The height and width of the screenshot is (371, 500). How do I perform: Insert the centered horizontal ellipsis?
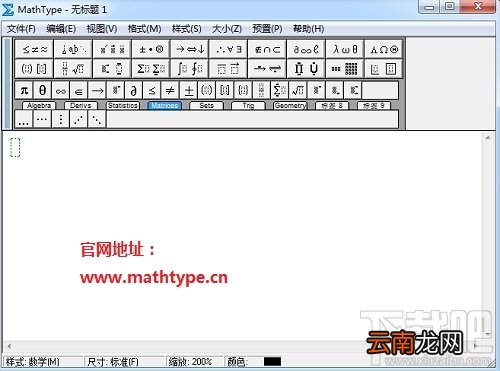coord(42,119)
